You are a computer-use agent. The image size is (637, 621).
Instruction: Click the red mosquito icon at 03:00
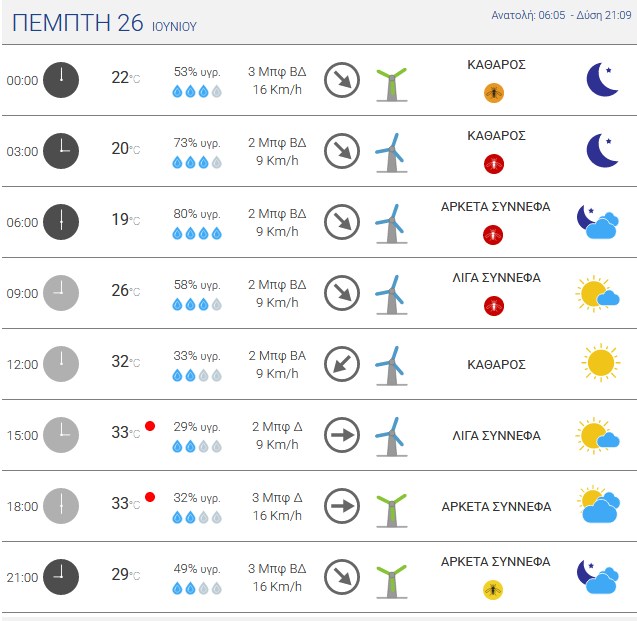(x=494, y=164)
